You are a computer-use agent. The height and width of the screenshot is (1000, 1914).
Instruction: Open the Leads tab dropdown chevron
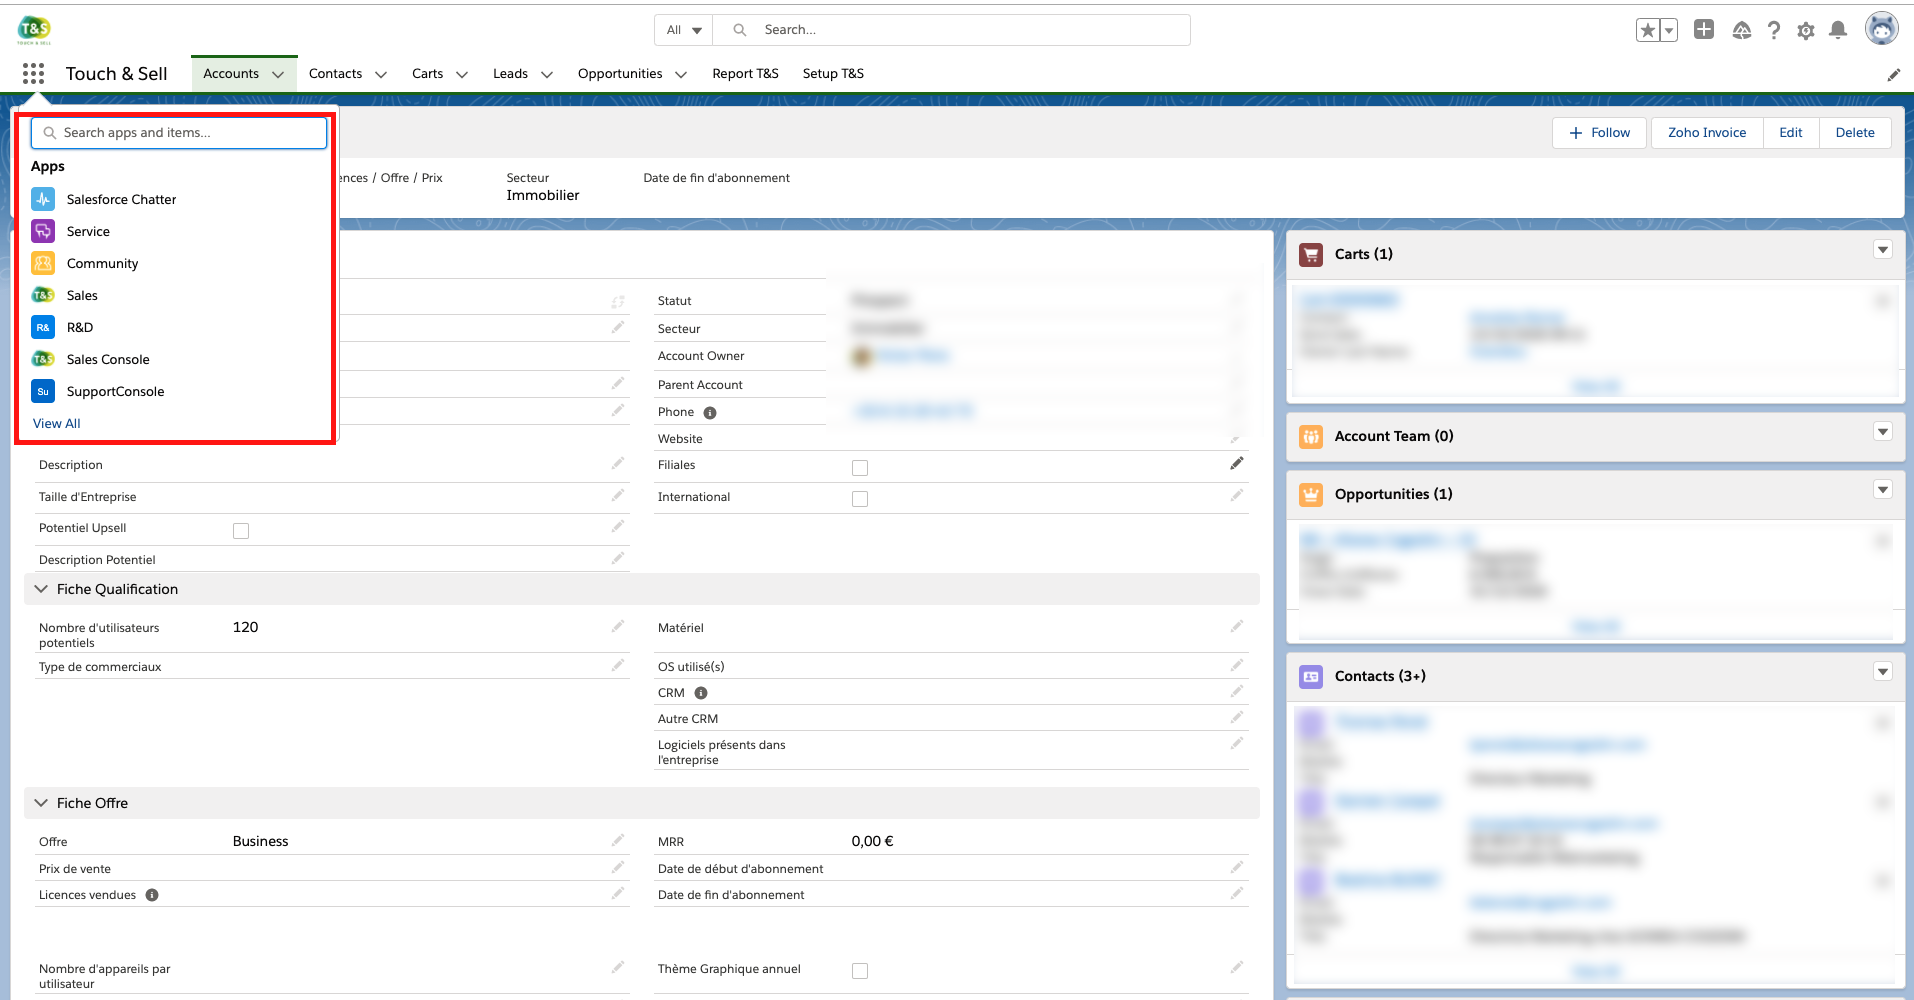[547, 74]
